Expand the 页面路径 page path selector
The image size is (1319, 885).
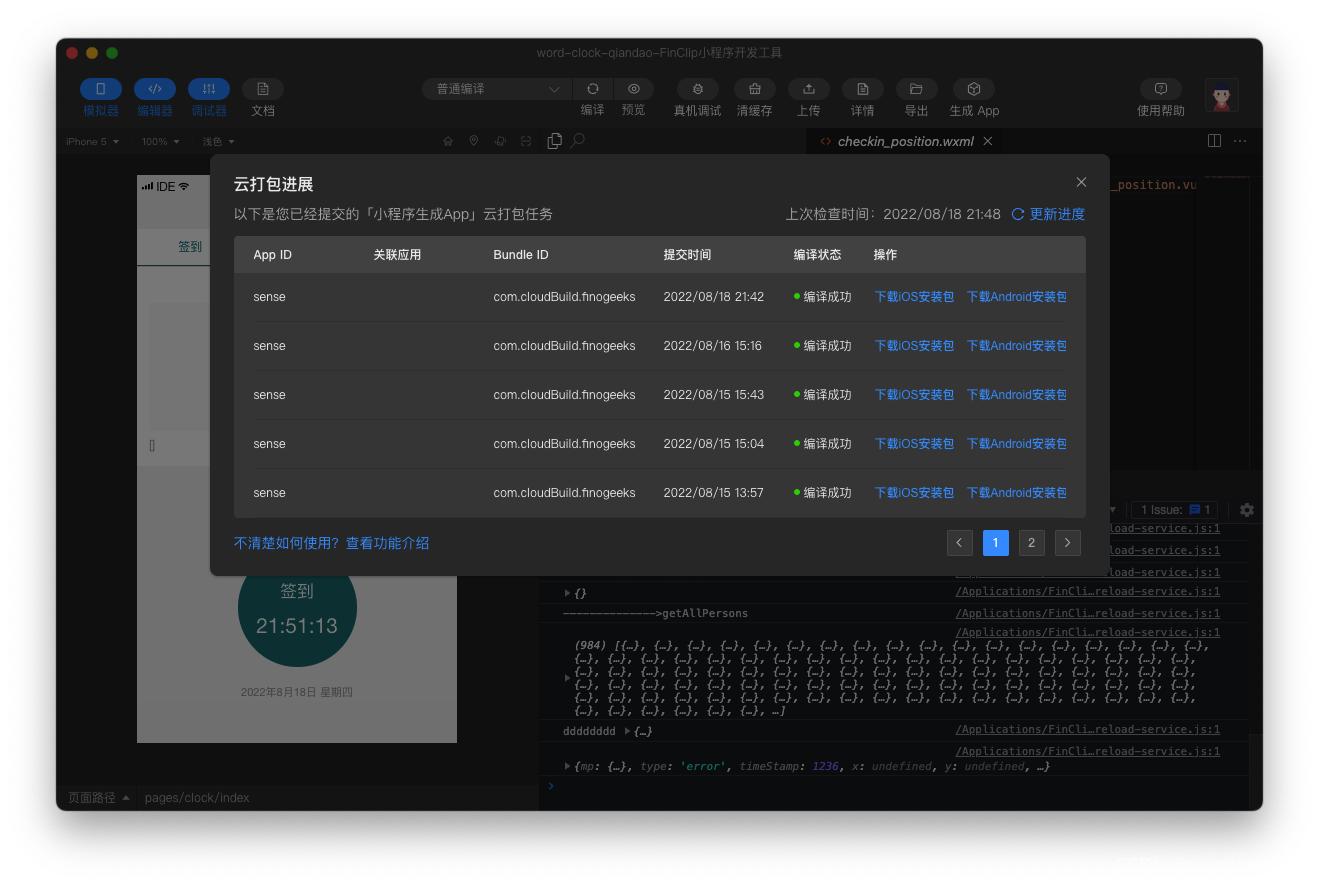(x=98, y=798)
